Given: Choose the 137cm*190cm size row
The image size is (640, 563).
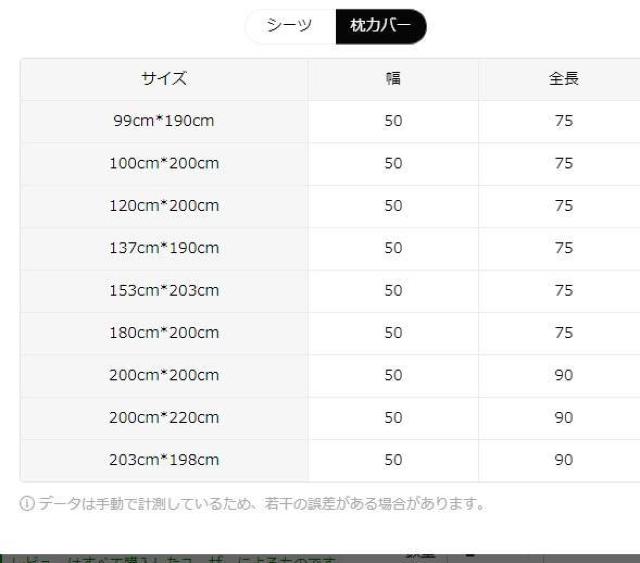Looking at the screenshot, I should (164, 248).
